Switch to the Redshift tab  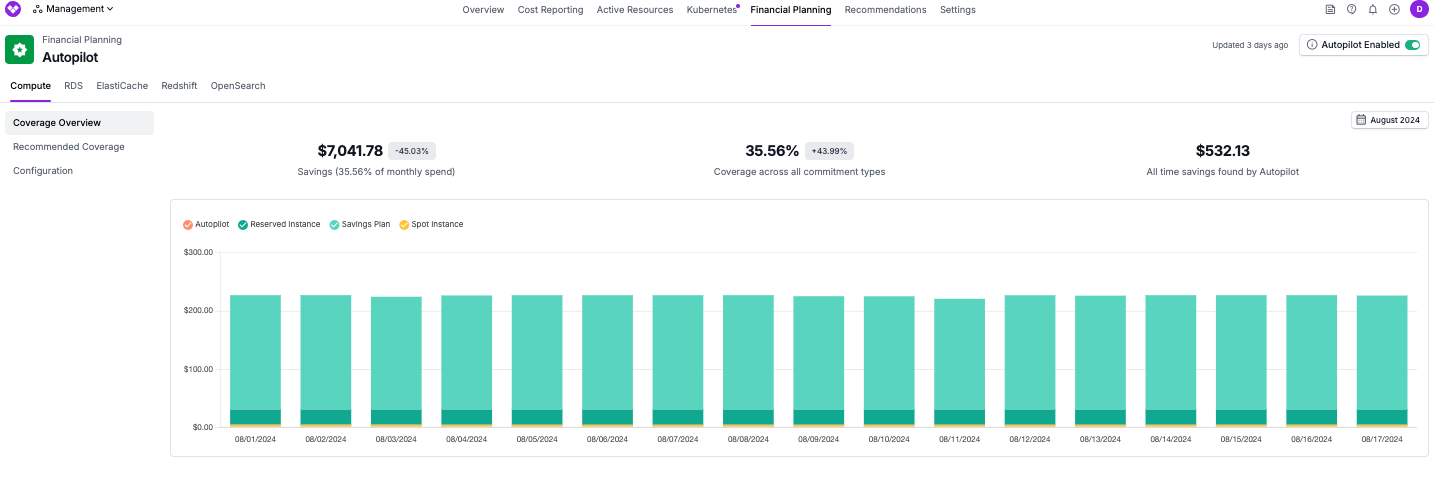179,86
